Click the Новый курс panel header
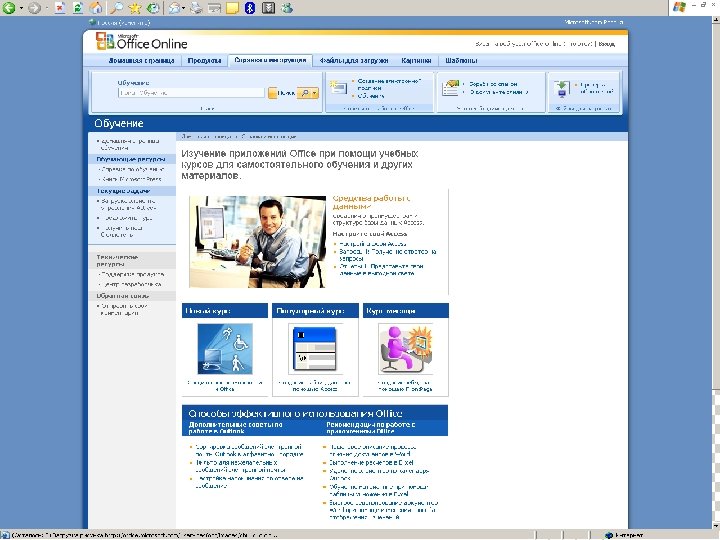Screen dimensions: 720x540 point(225,311)
